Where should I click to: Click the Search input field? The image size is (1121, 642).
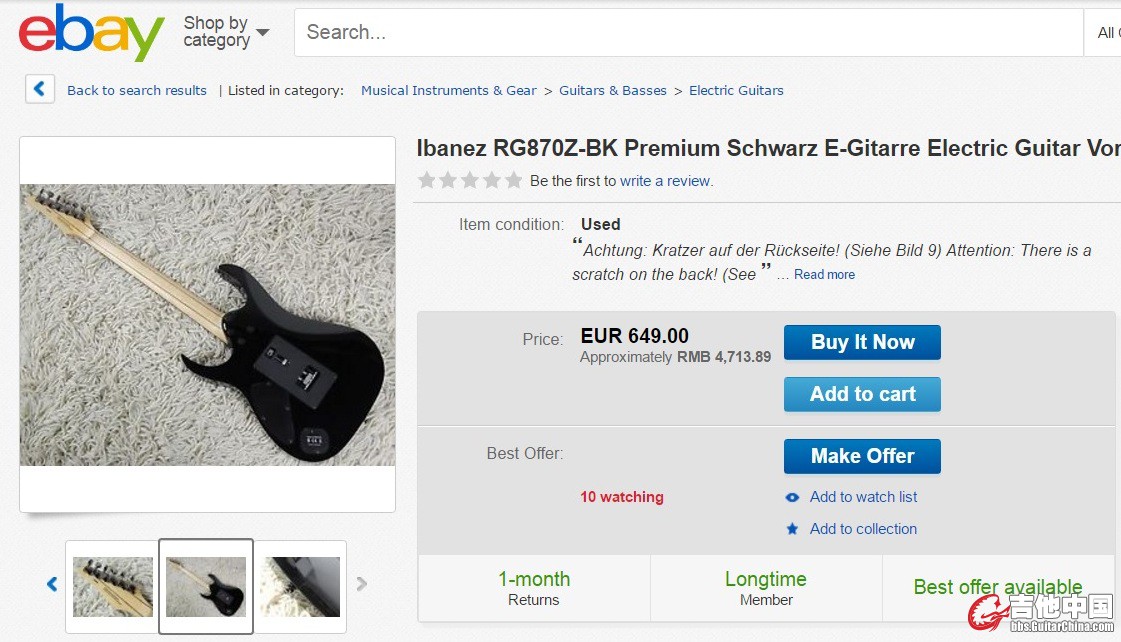[x=688, y=33]
